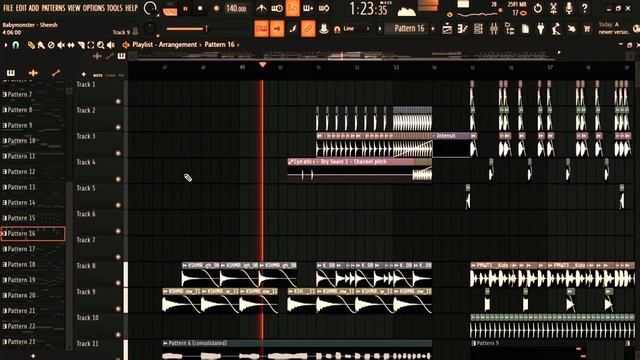The height and width of the screenshot is (360, 640).
Task: Toggle the recording countdown icon
Action: 293,8
